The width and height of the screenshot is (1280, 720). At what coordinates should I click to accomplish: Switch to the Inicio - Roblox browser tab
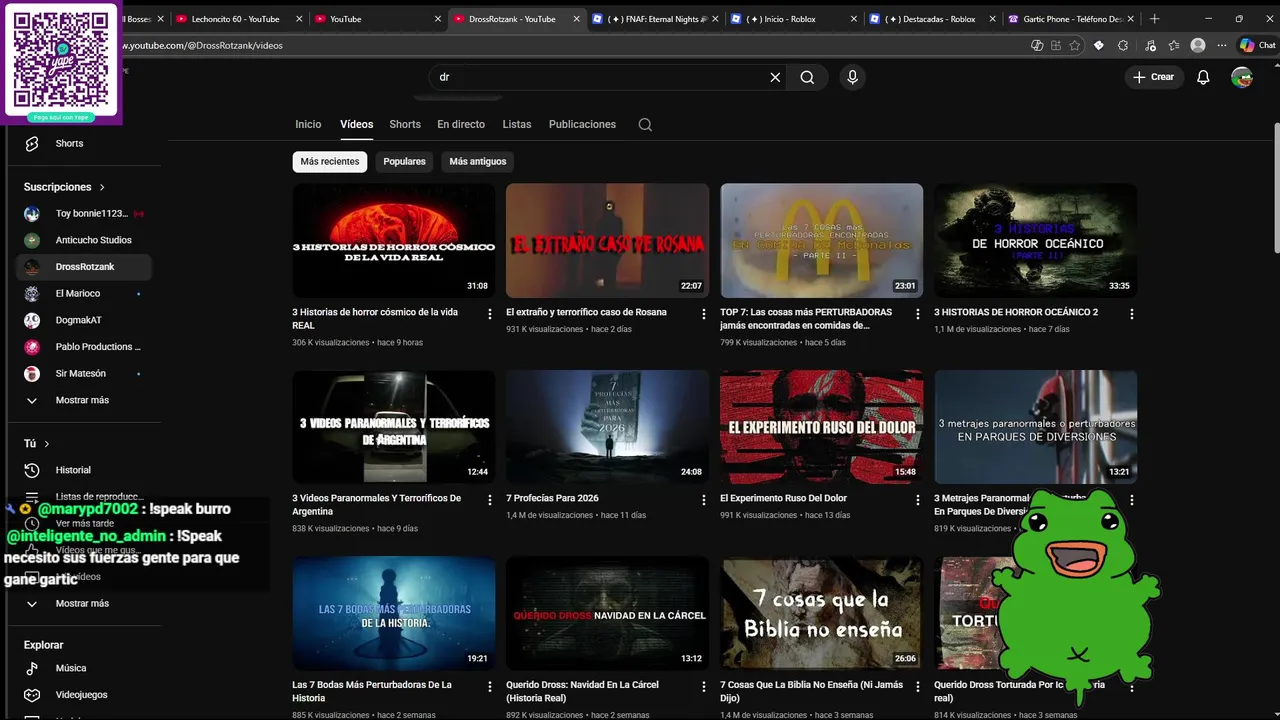point(793,19)
